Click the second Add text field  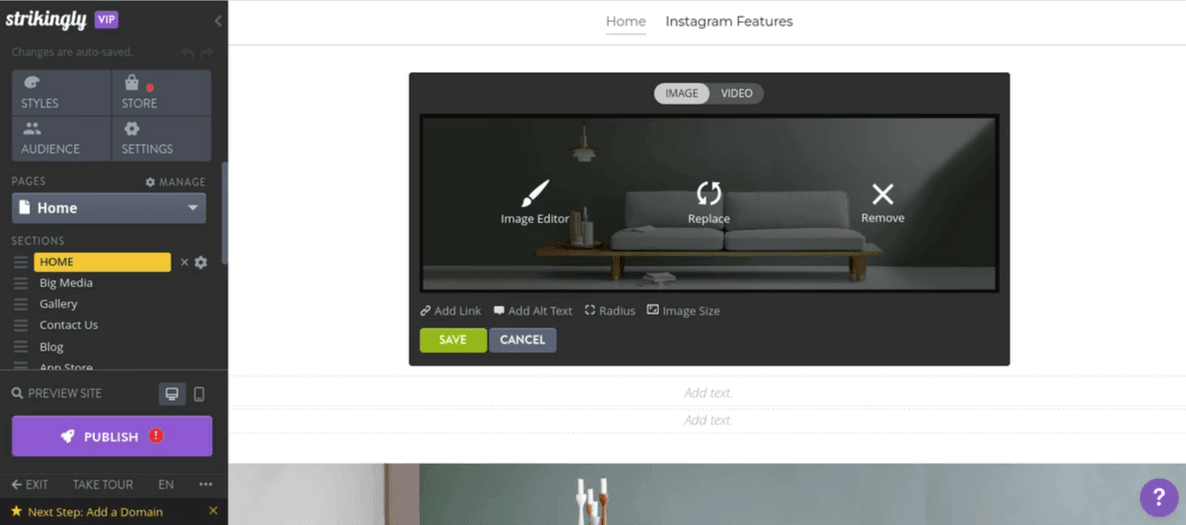(x=708, y=420)
